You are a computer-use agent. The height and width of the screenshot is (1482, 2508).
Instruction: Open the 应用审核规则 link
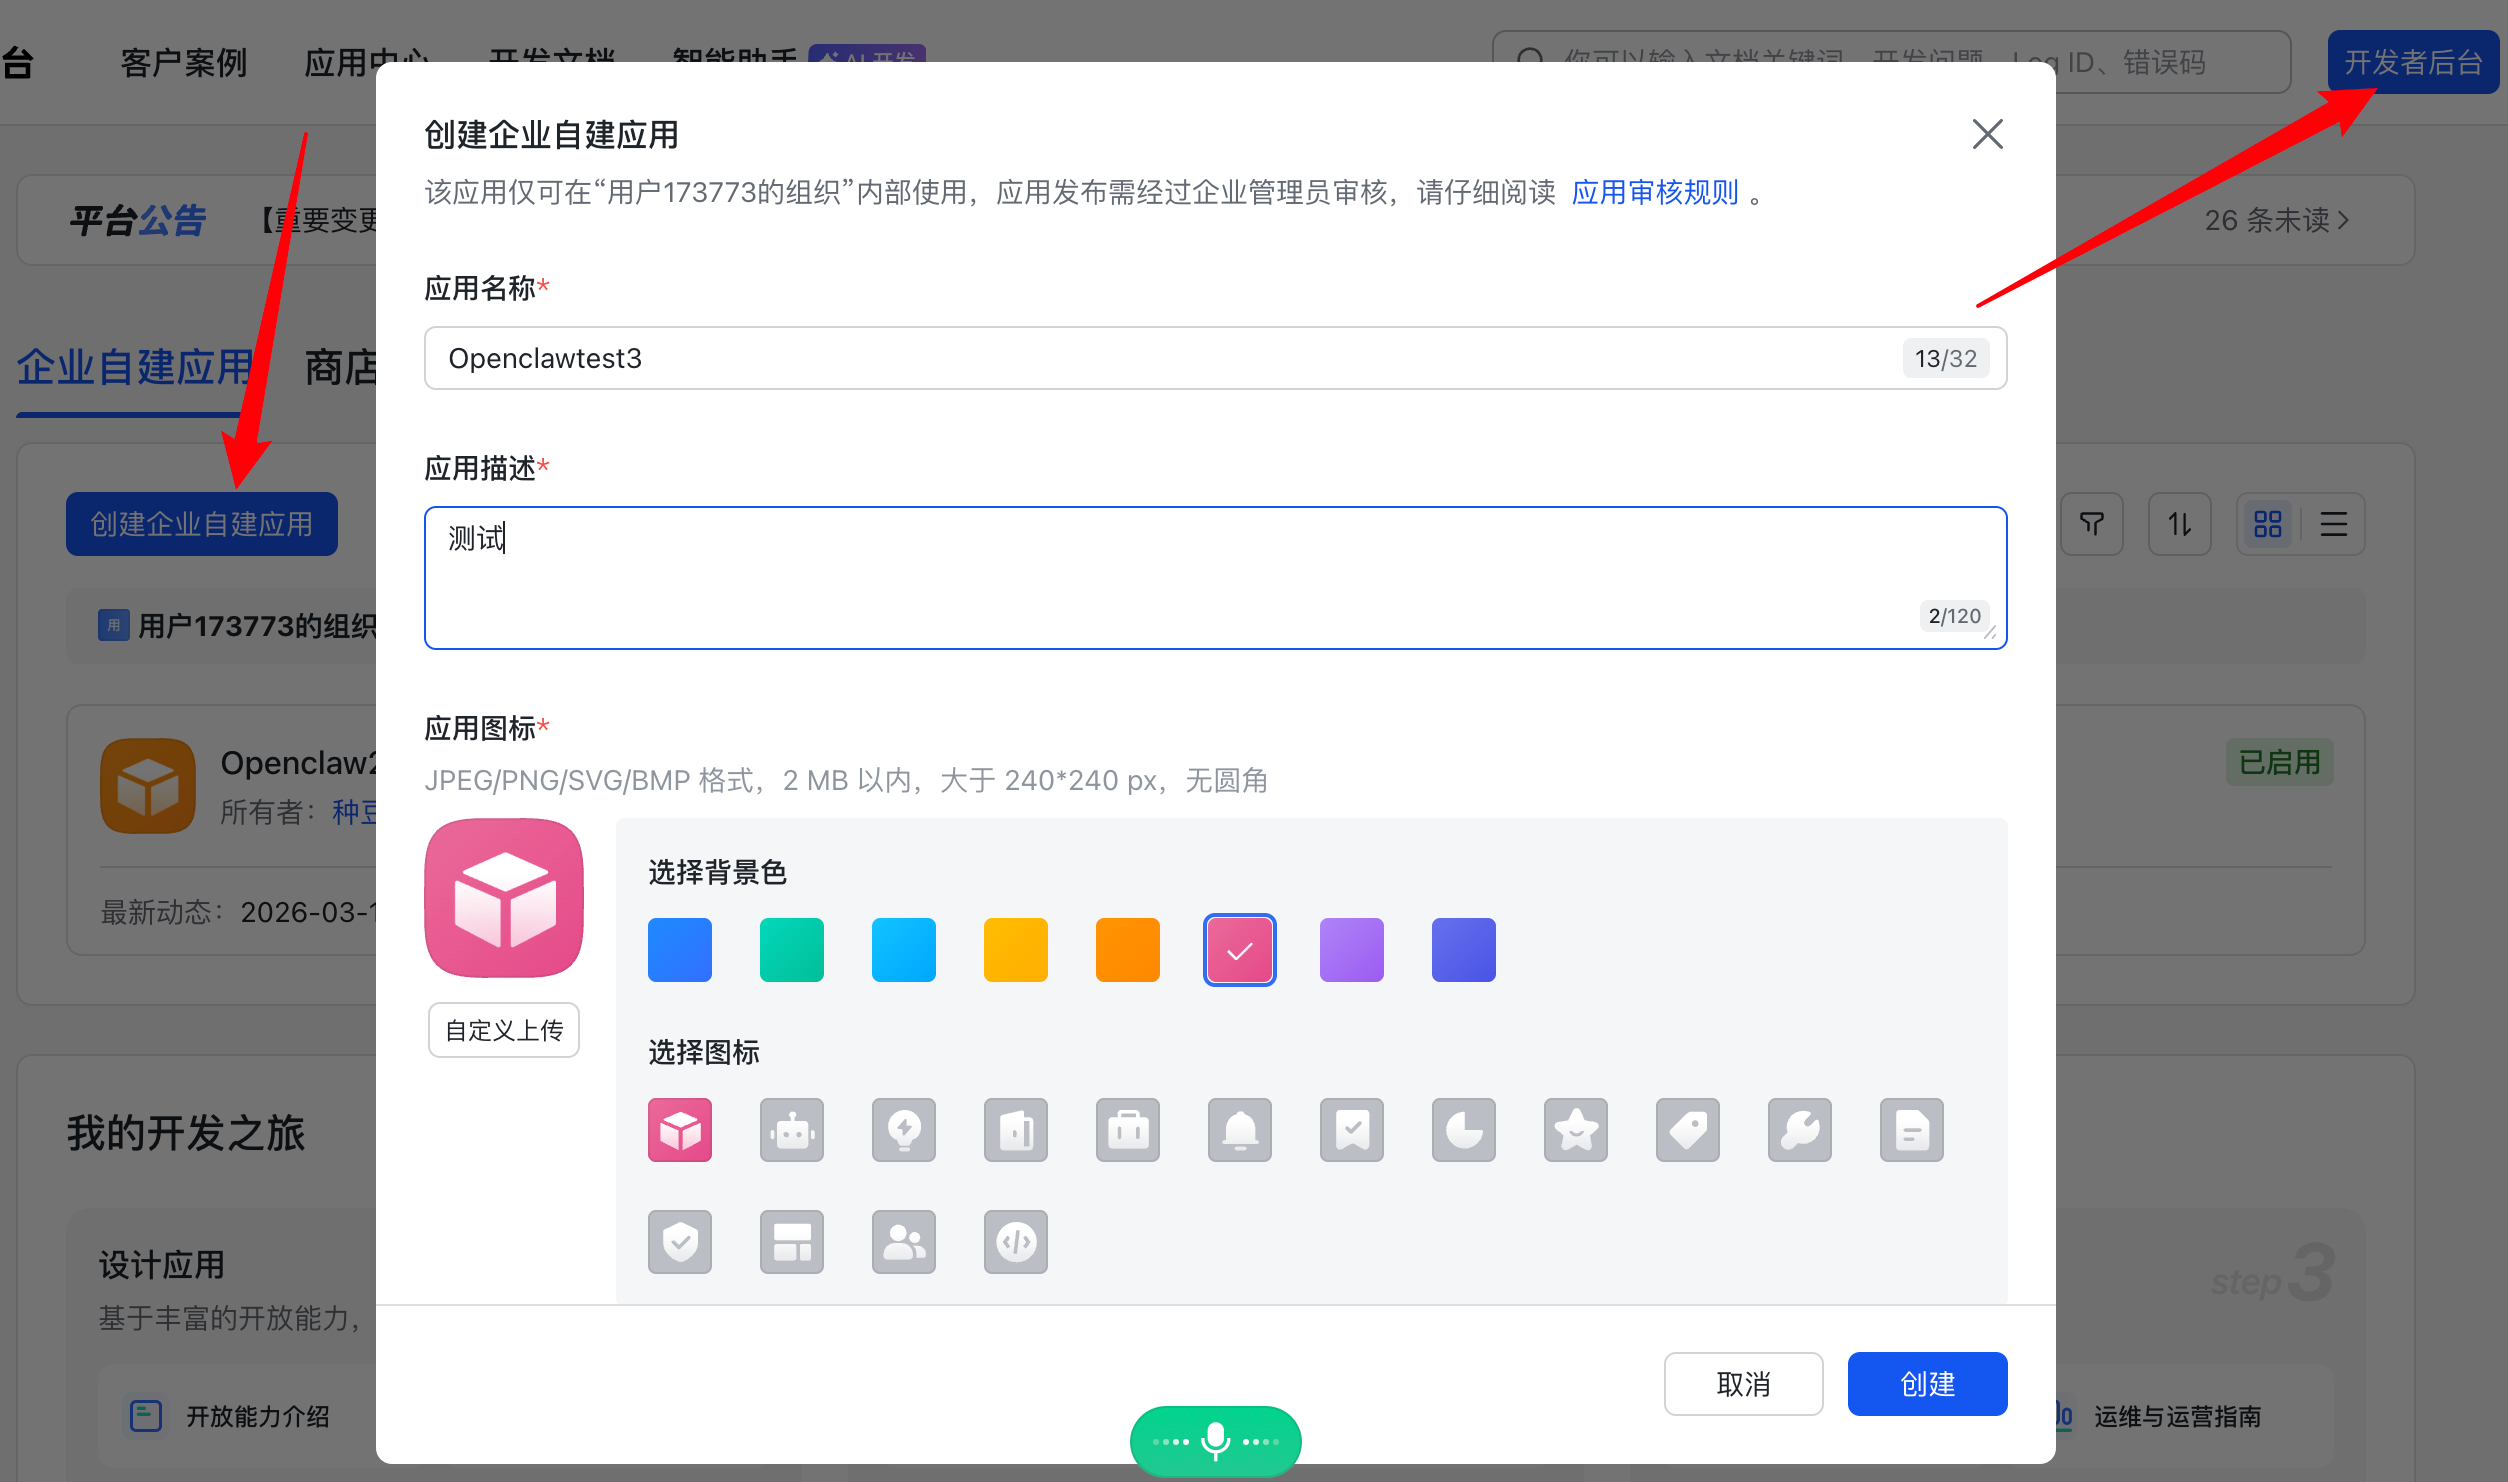point(1654,192)
